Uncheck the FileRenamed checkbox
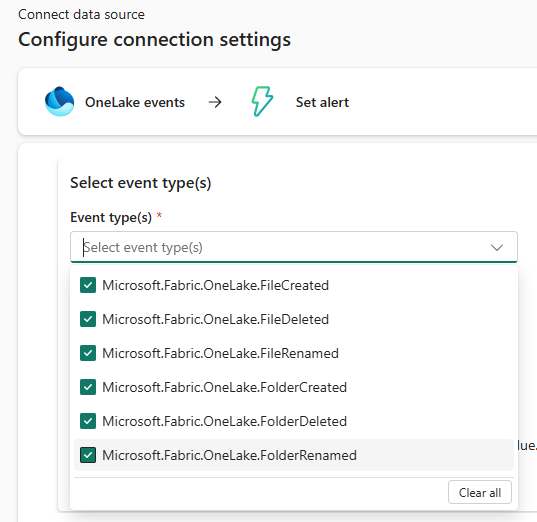The width and height of the screenshot is (537, 522). coord(88,353)
